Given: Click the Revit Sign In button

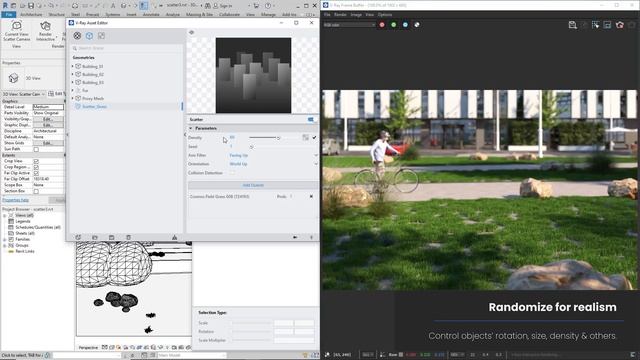Looking at the screenshot, I should (222, 6).
